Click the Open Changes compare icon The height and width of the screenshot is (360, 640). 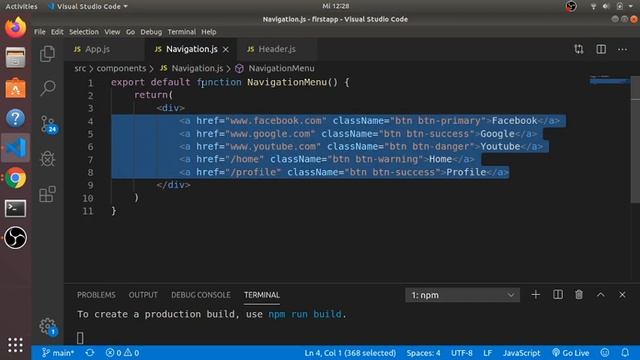tap(579, 49)
